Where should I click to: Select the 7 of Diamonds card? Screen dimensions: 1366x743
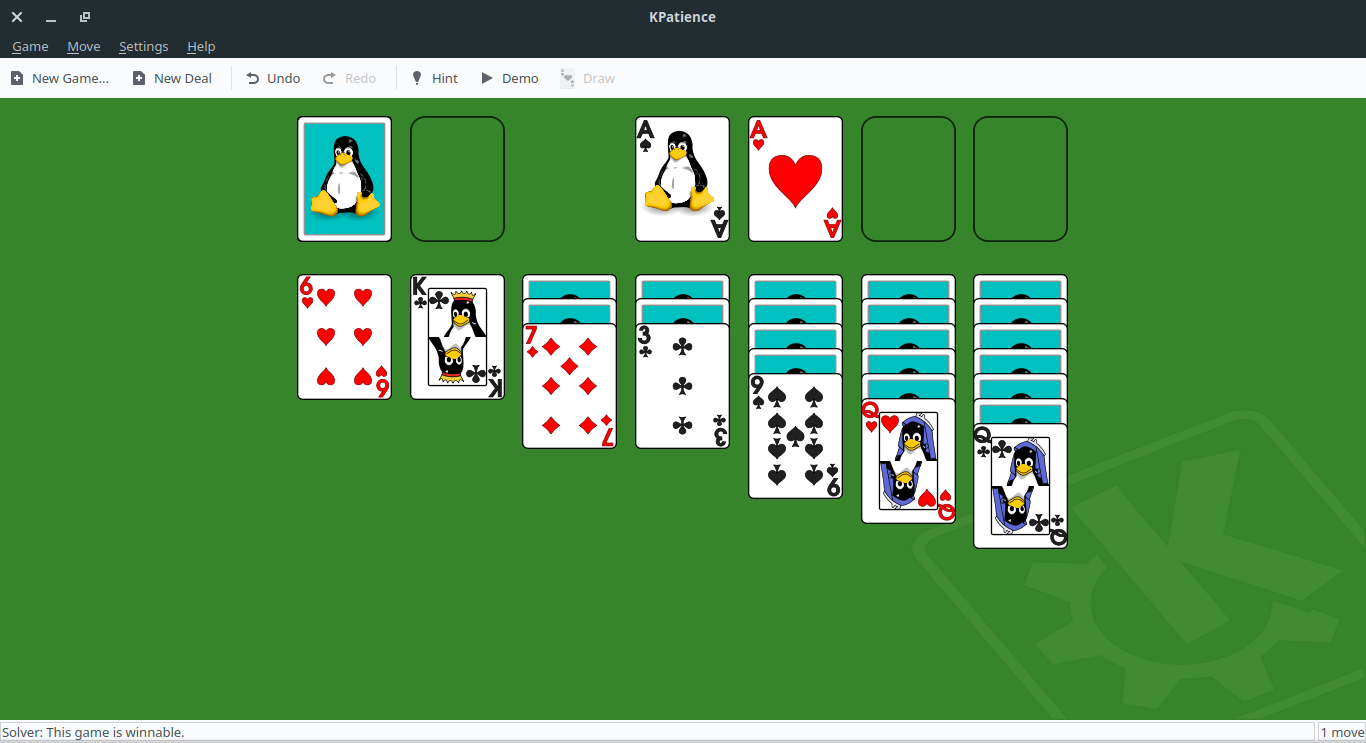[569, 386]
